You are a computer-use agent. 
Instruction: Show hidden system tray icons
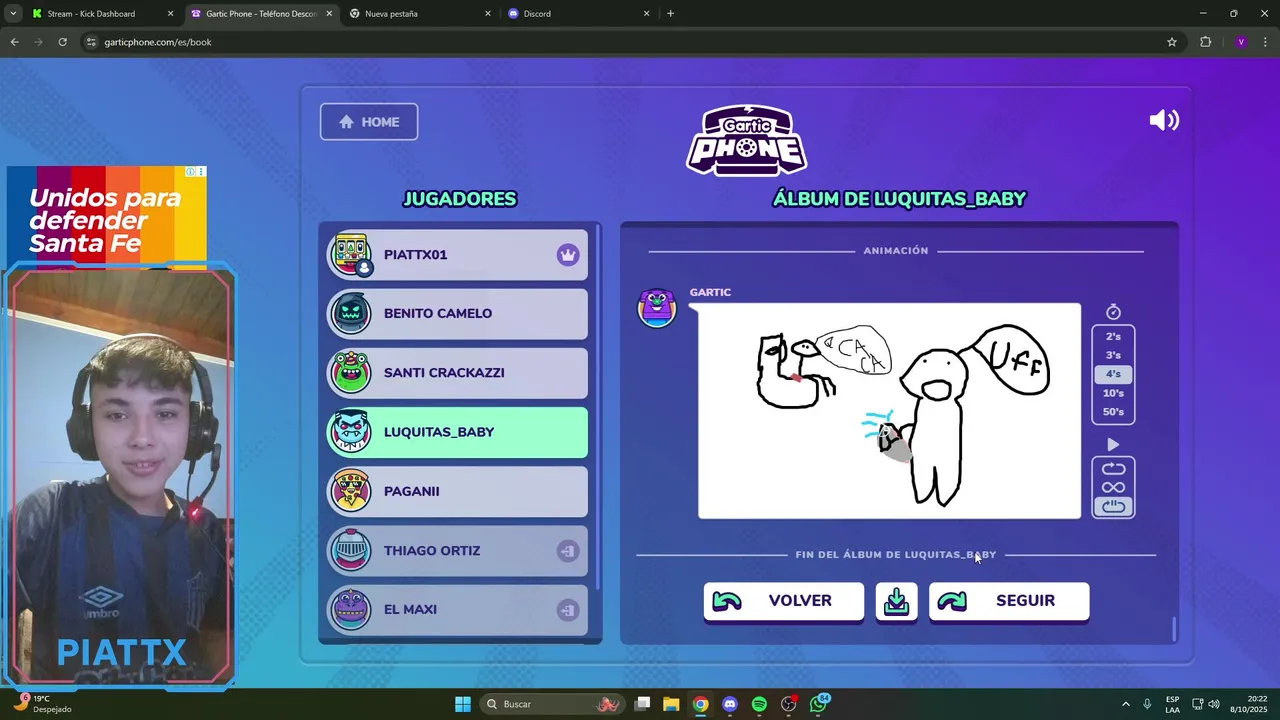pyautogui.click(x=1125, y=704)
